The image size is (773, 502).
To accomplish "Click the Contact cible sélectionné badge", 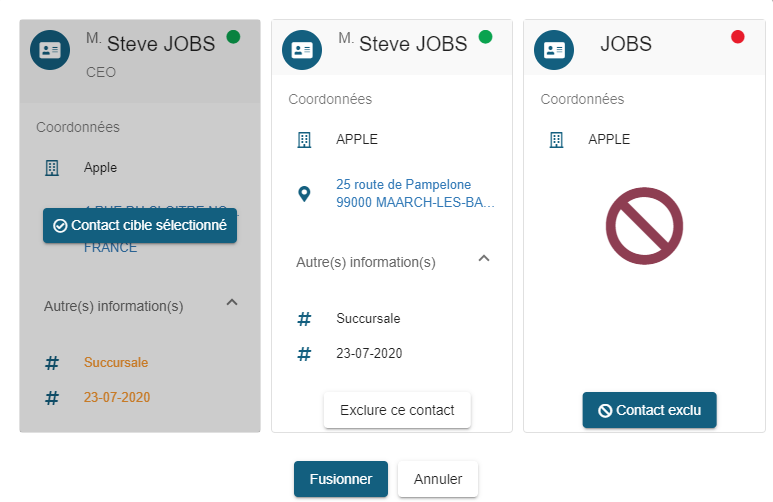I will pos(140,226).
